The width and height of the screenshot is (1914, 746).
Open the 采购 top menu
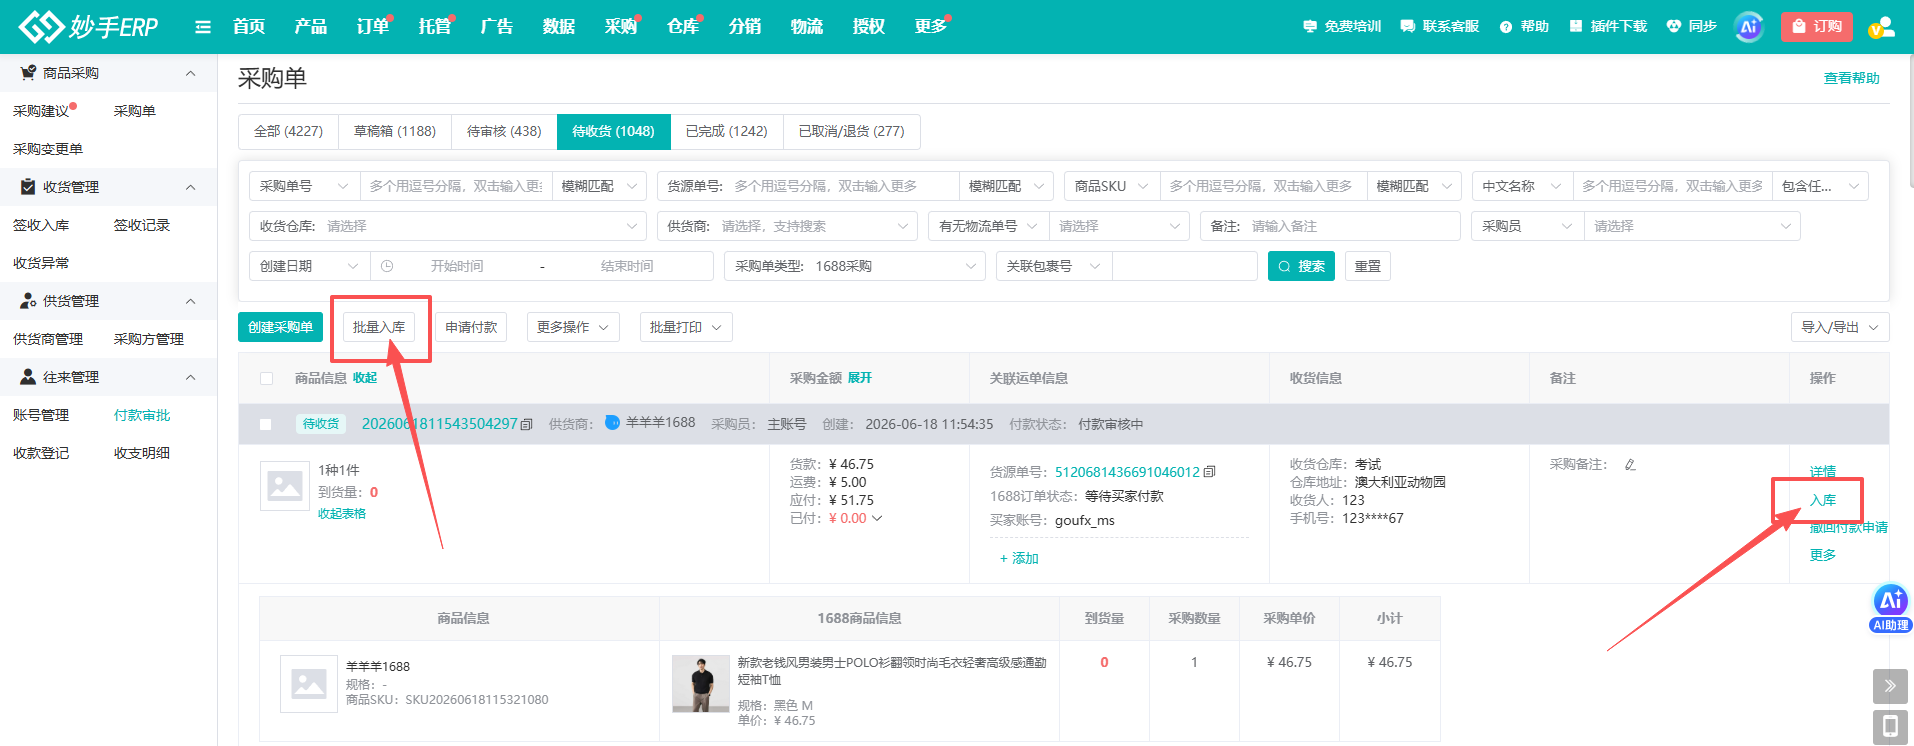click(621, 27)
